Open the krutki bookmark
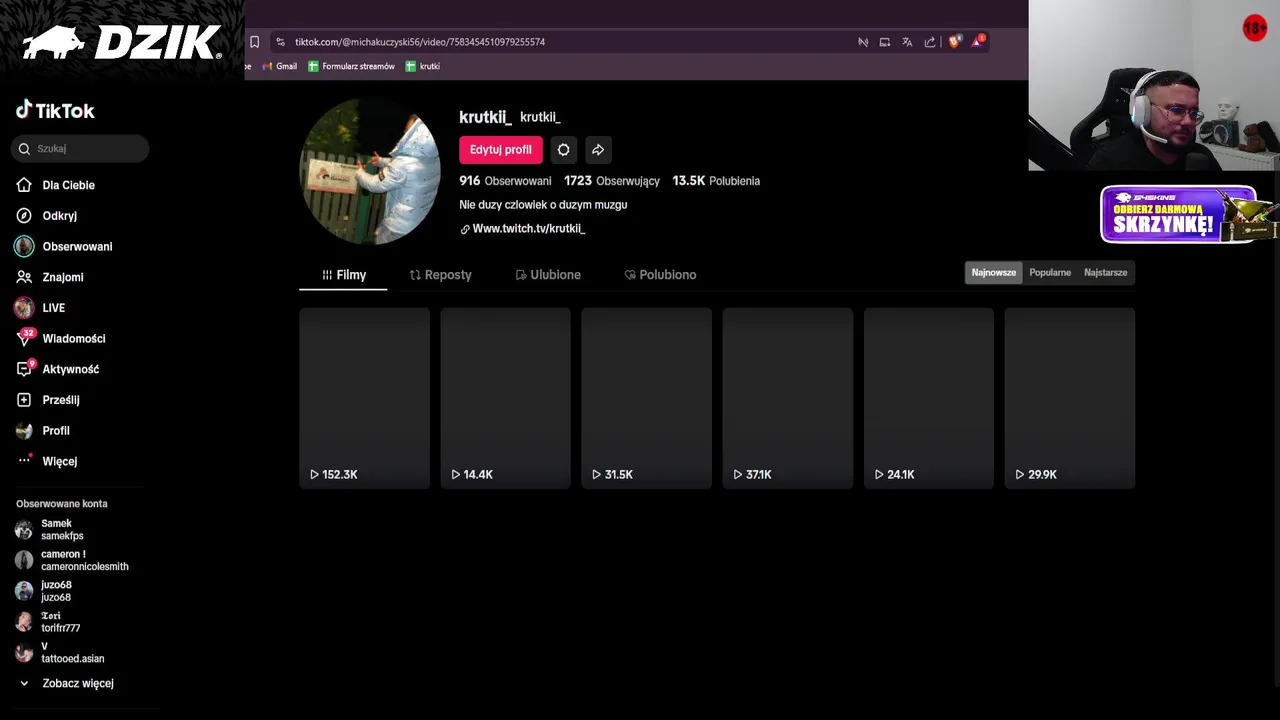This screenshot has height=720, width=1280. (x=423, y=66)
